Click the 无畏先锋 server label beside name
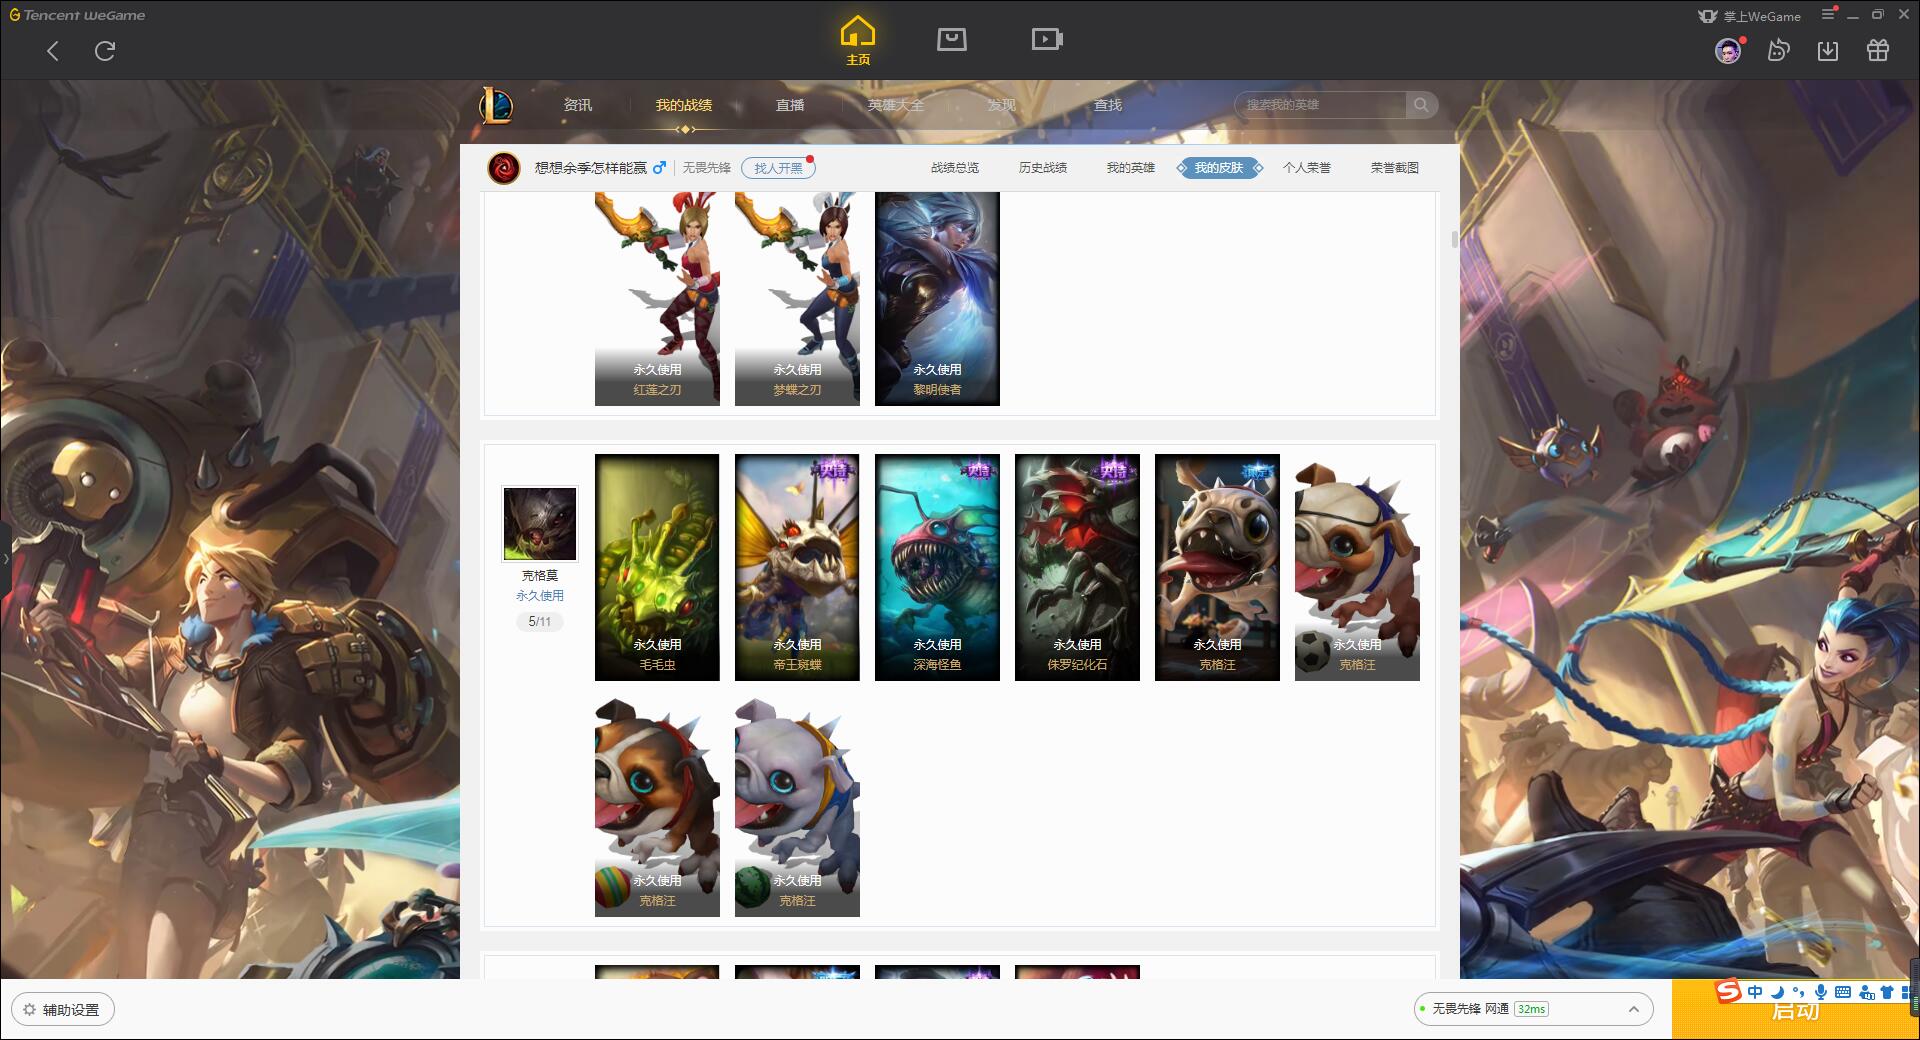 coord(706,168)
